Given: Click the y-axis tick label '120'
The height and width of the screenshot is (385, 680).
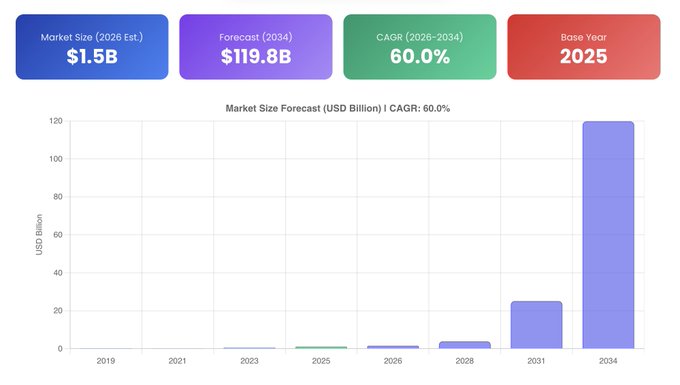Looking at the screenshot, I should [x=56, y=121].
